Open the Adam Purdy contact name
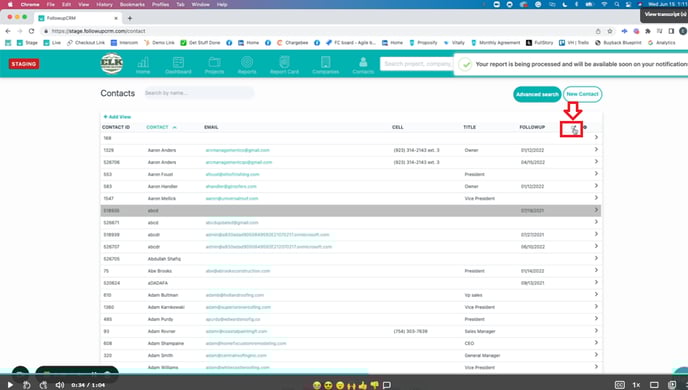688x390 pixels. (x=161, y=319)
